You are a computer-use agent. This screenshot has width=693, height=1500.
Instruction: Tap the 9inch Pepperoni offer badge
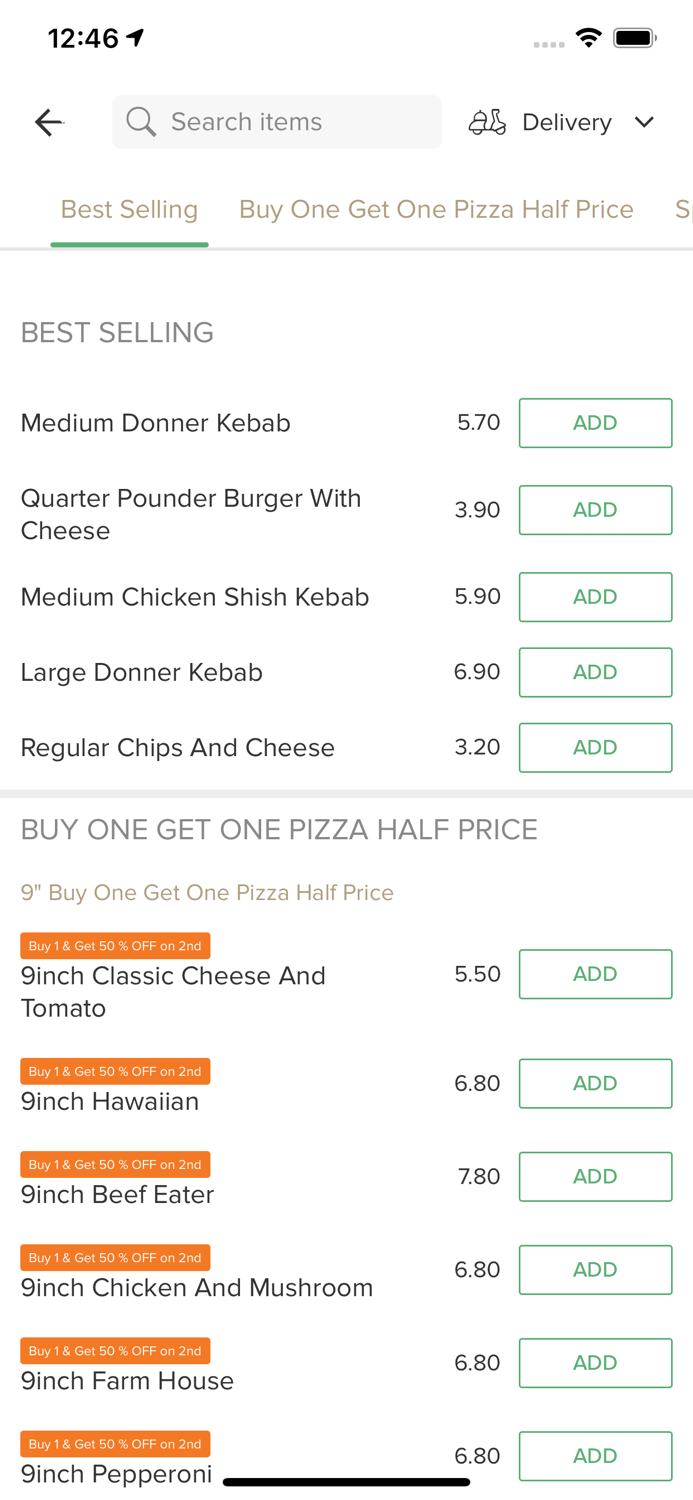(115, 1444)
